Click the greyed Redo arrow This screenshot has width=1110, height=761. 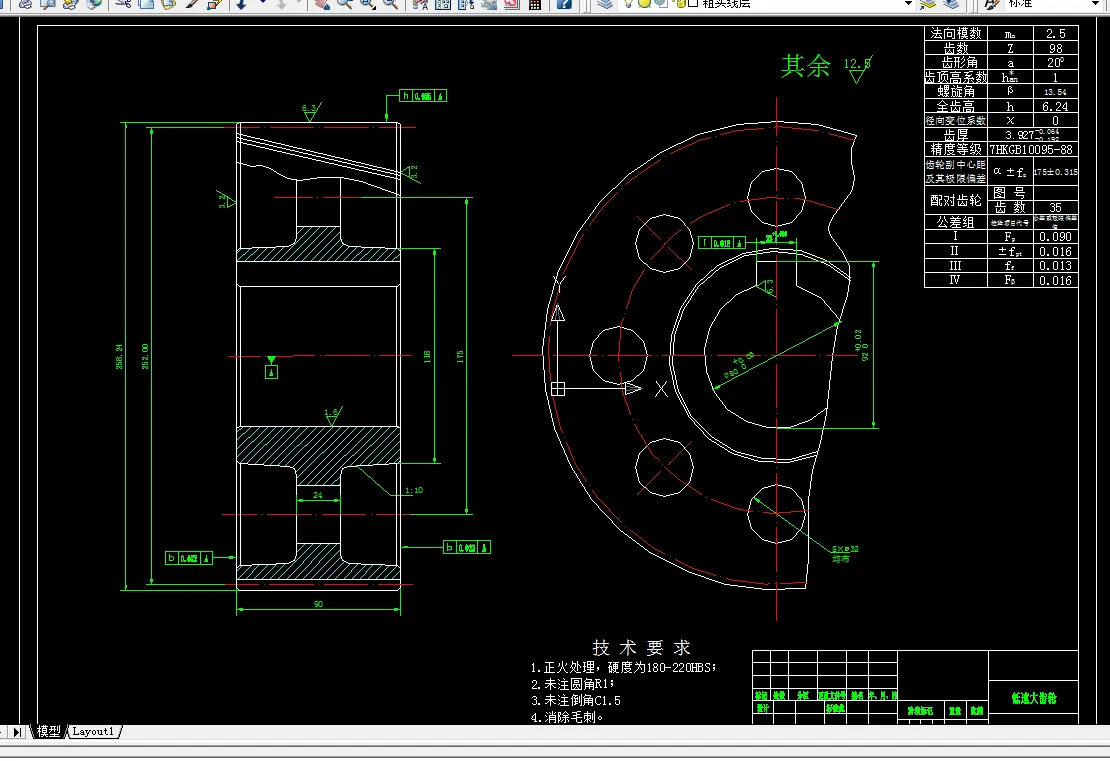click(281, 4)
